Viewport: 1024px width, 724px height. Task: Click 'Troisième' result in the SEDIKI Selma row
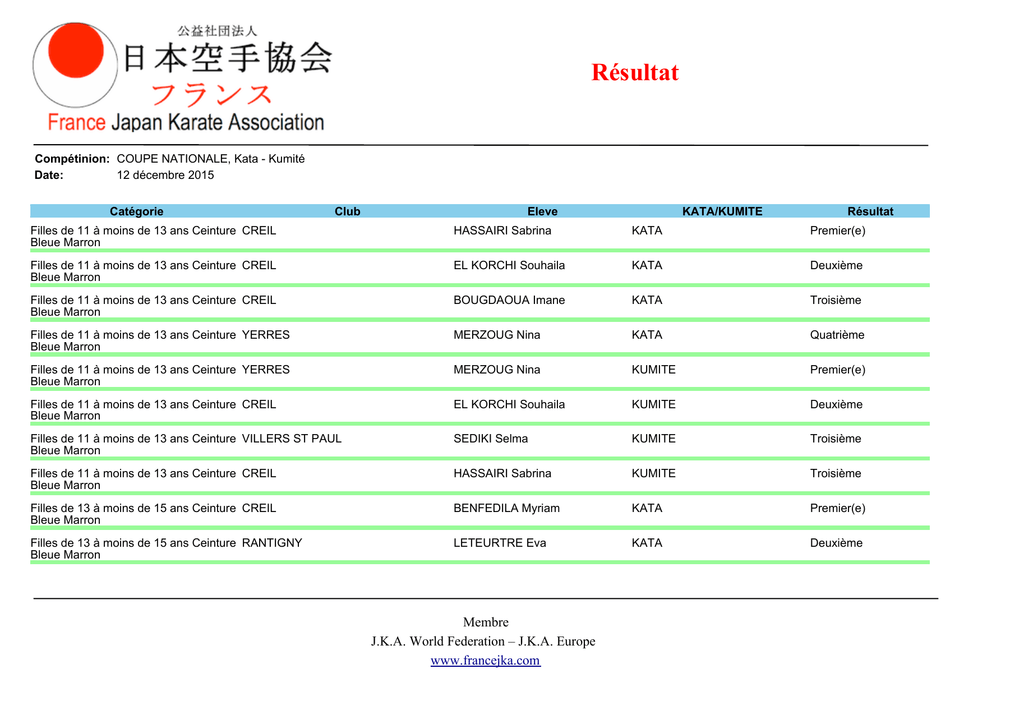pos(836,439)
